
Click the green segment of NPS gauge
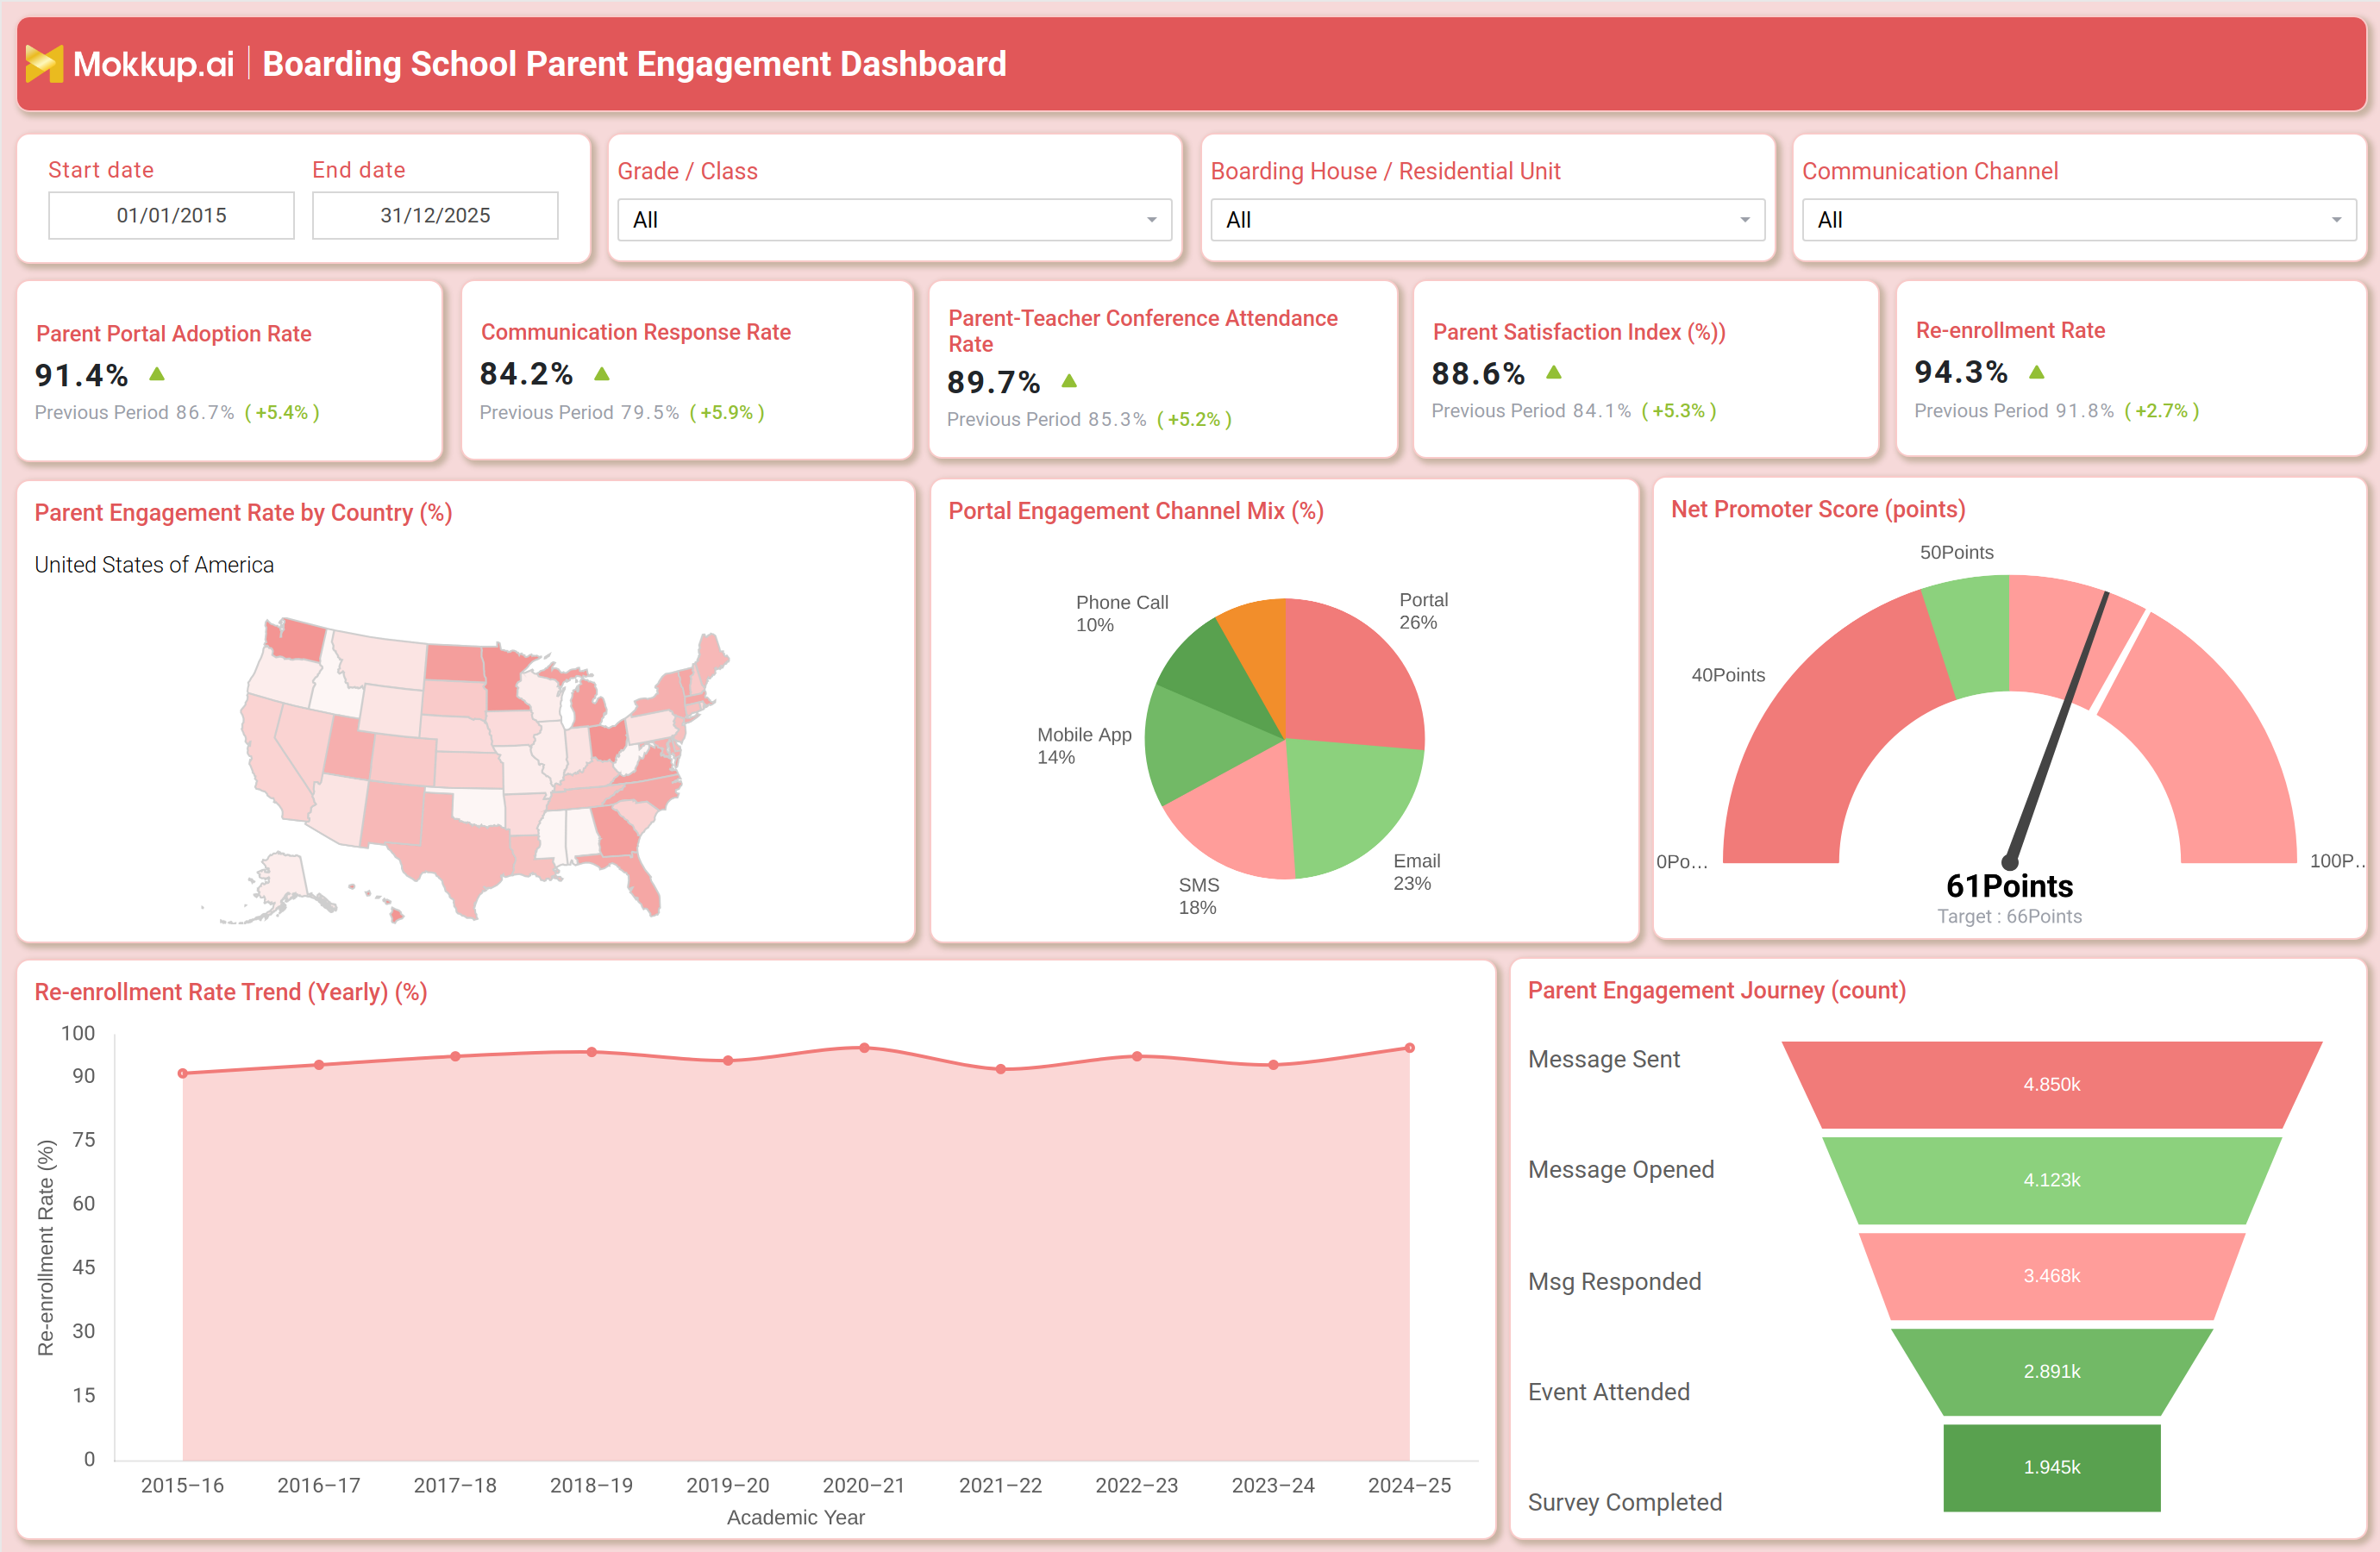[1970, 637]
